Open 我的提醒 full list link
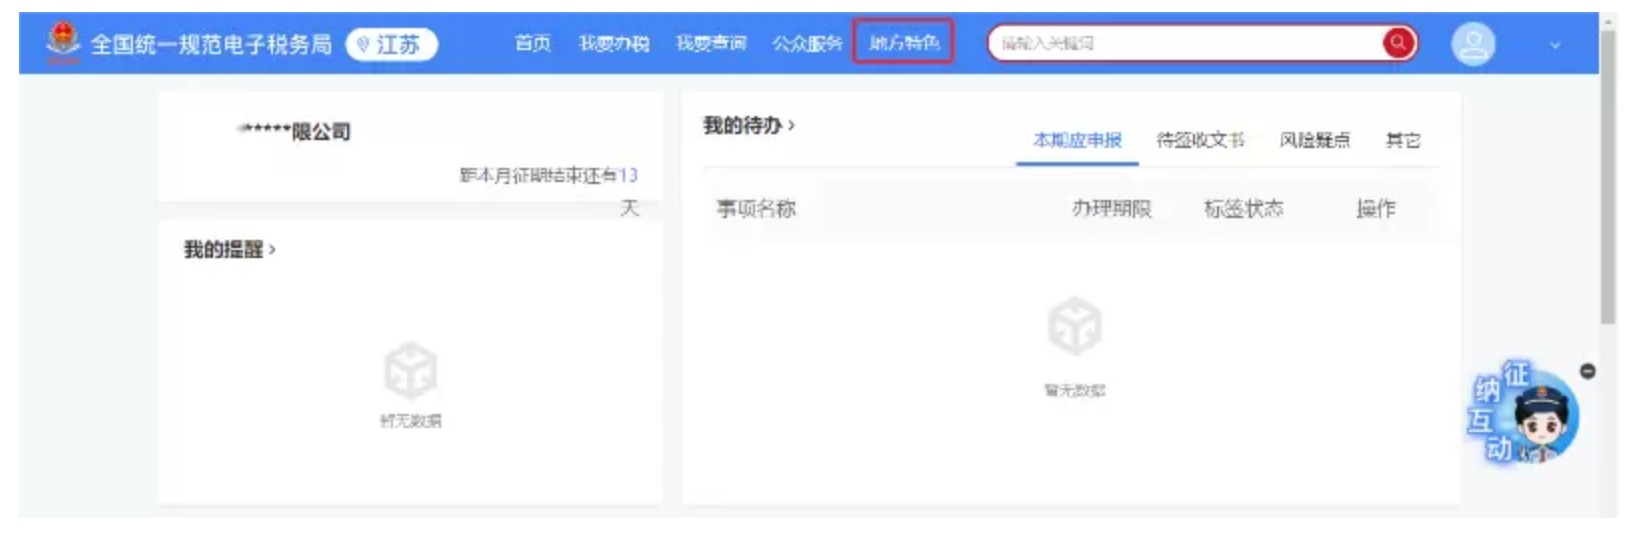Viewport: 1628px width, 539px height. (229, 249)
